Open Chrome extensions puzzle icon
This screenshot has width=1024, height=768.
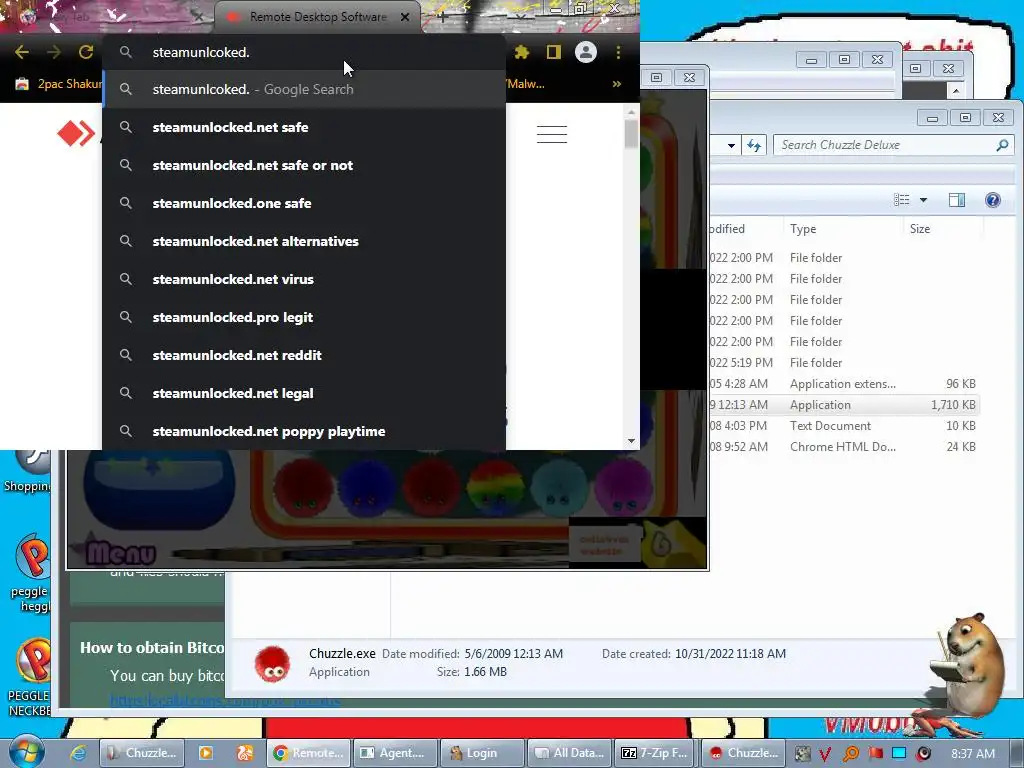(x=521, y=52)
